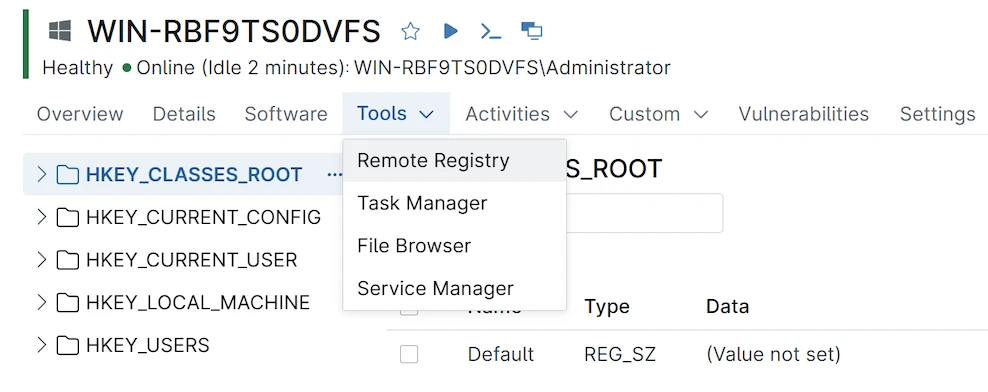This screenshot has width=988, height=392.
Task: Click the HKEY_CURRENT_CONFIG folder icon
Action: click(x=67, y=217)
